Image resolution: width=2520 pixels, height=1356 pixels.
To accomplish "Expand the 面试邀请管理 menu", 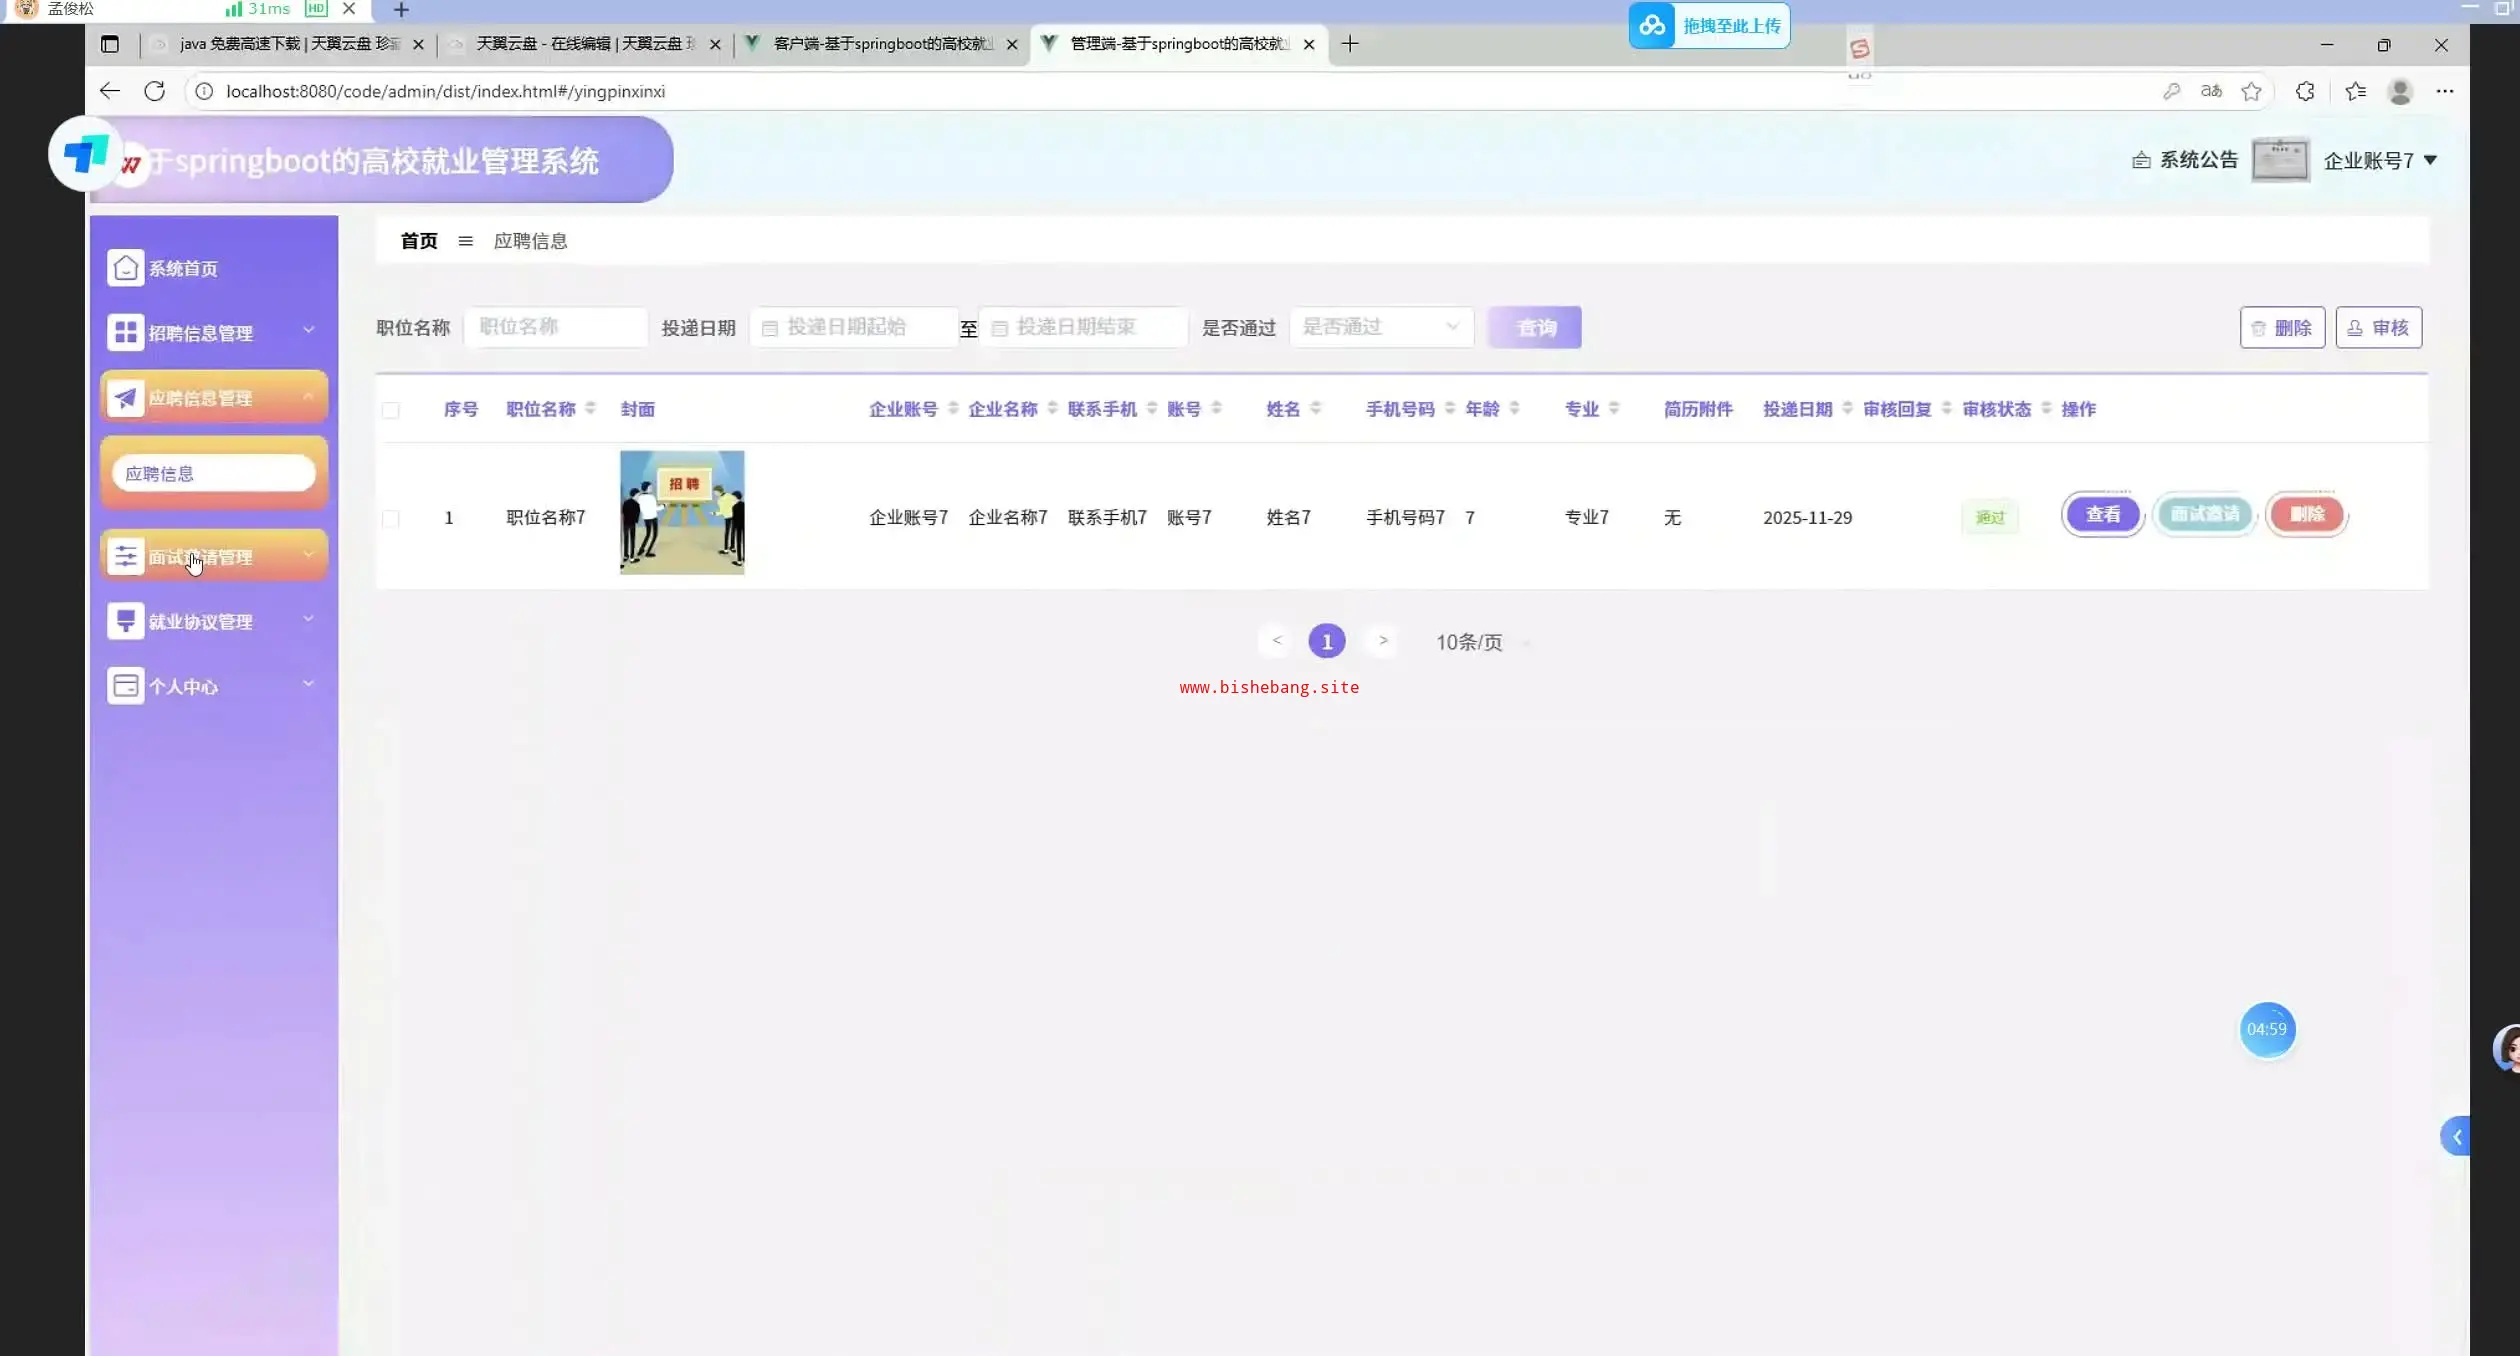I will coord(214,556).
